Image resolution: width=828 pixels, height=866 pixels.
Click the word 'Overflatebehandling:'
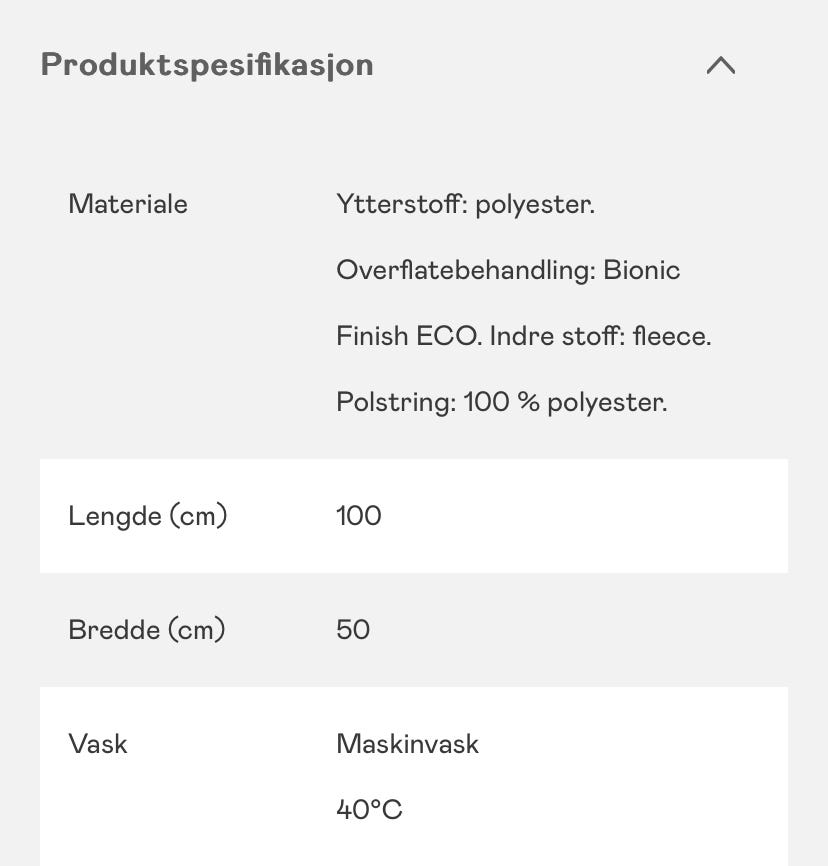click(x=466, y=270)
